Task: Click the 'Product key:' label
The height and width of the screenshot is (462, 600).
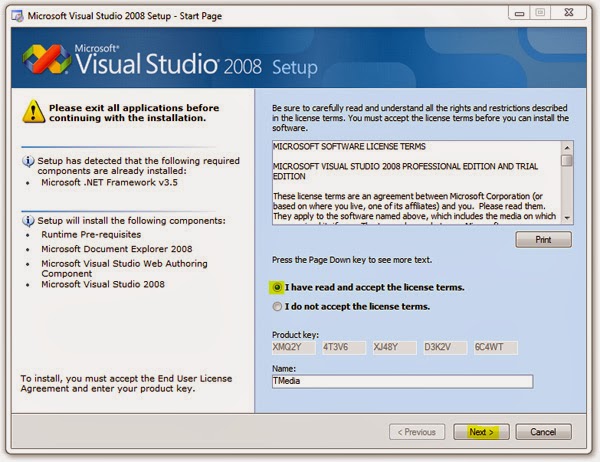Action: [295, 335]
